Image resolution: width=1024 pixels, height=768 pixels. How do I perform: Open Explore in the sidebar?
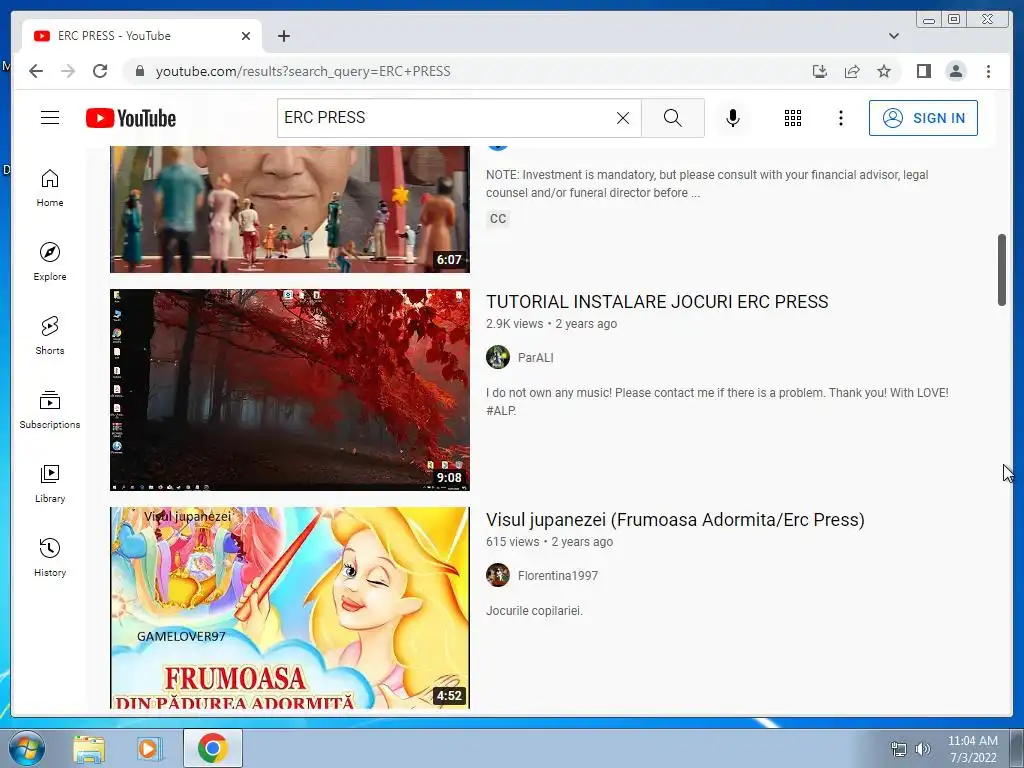50,262
